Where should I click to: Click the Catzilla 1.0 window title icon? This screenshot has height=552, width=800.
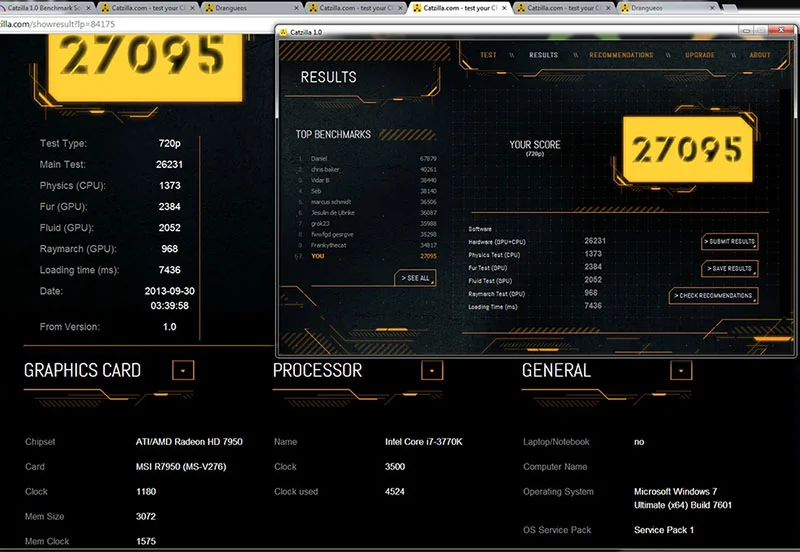coord(284,32)
